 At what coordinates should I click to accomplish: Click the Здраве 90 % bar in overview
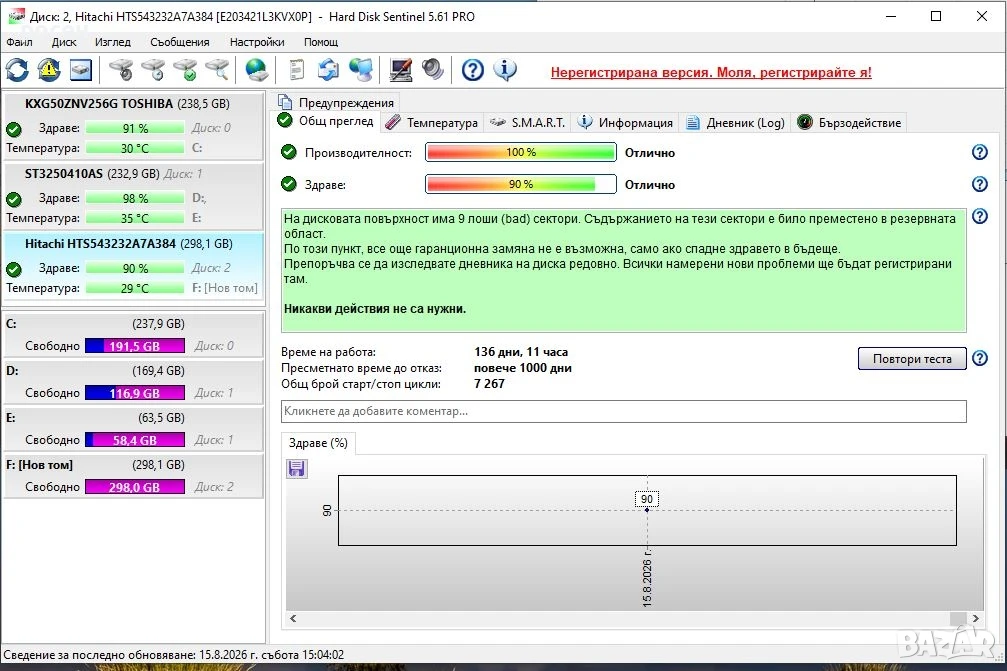[x=521, y=184]
